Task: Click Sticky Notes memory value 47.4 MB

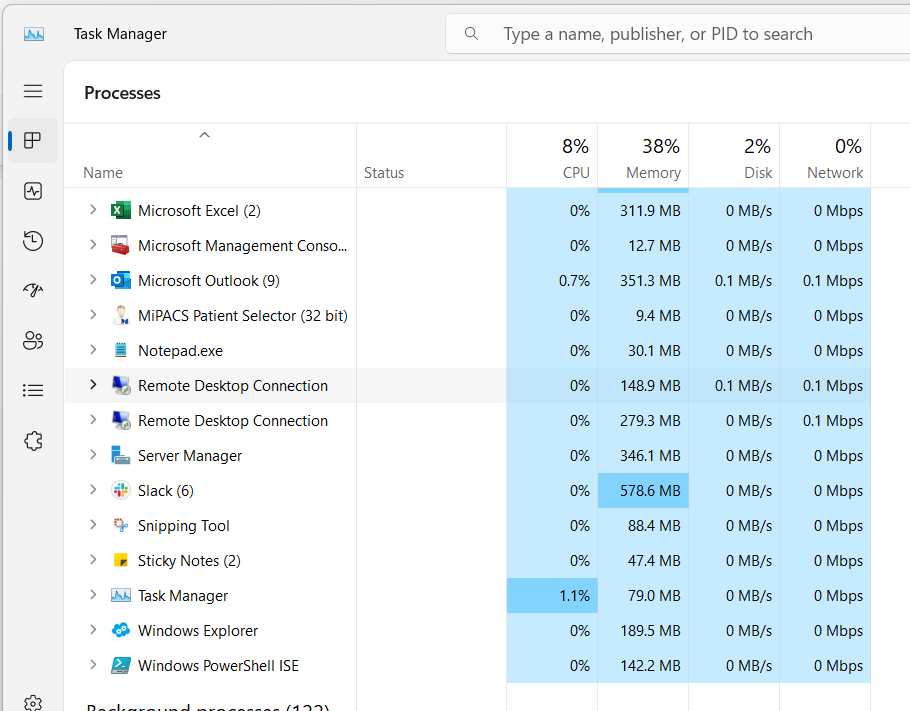Action: click(654, 561)
